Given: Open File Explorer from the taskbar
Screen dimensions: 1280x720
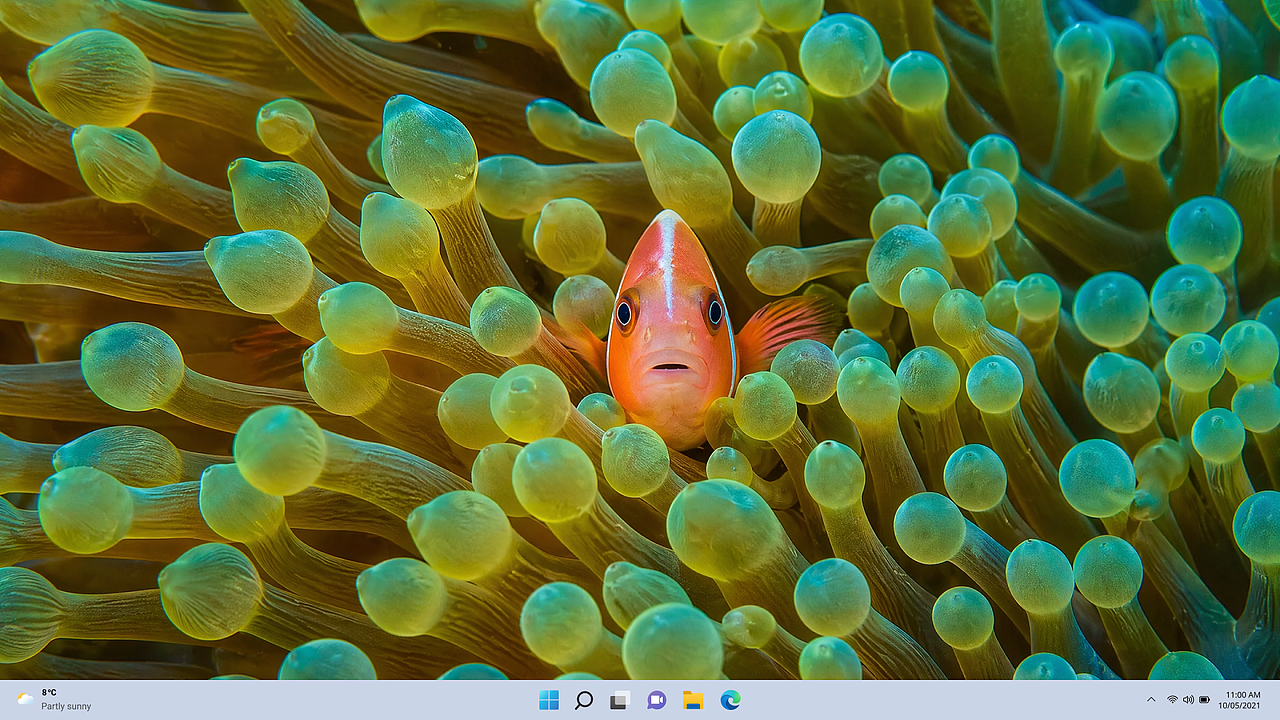Looking at the screenshot, I should (x=693, y=700).
